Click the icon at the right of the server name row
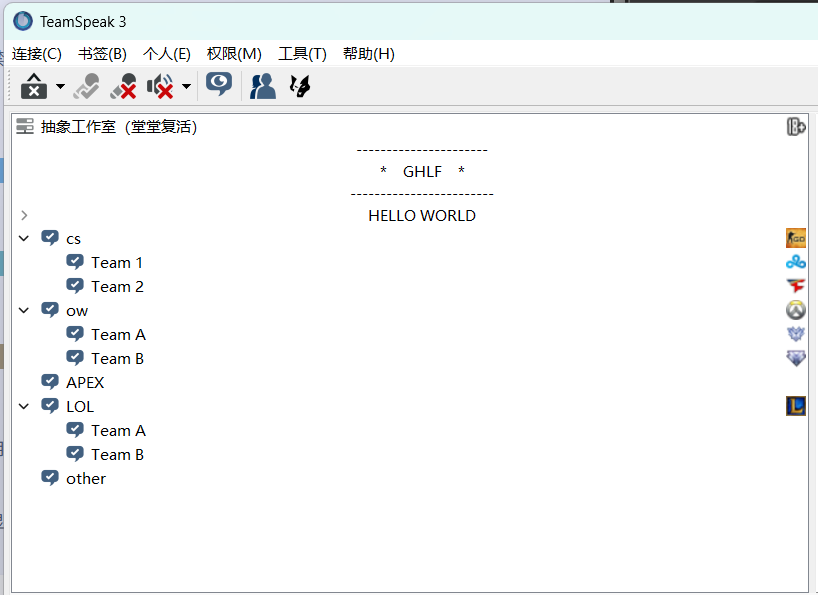This screenshot has height=595, width=818. point(796,127)
